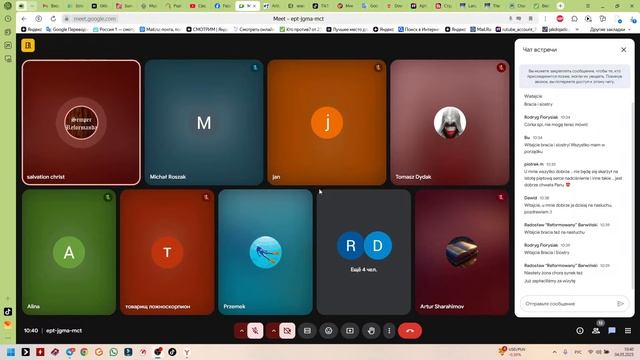Open activities icon at bottom right

point(628,331)
